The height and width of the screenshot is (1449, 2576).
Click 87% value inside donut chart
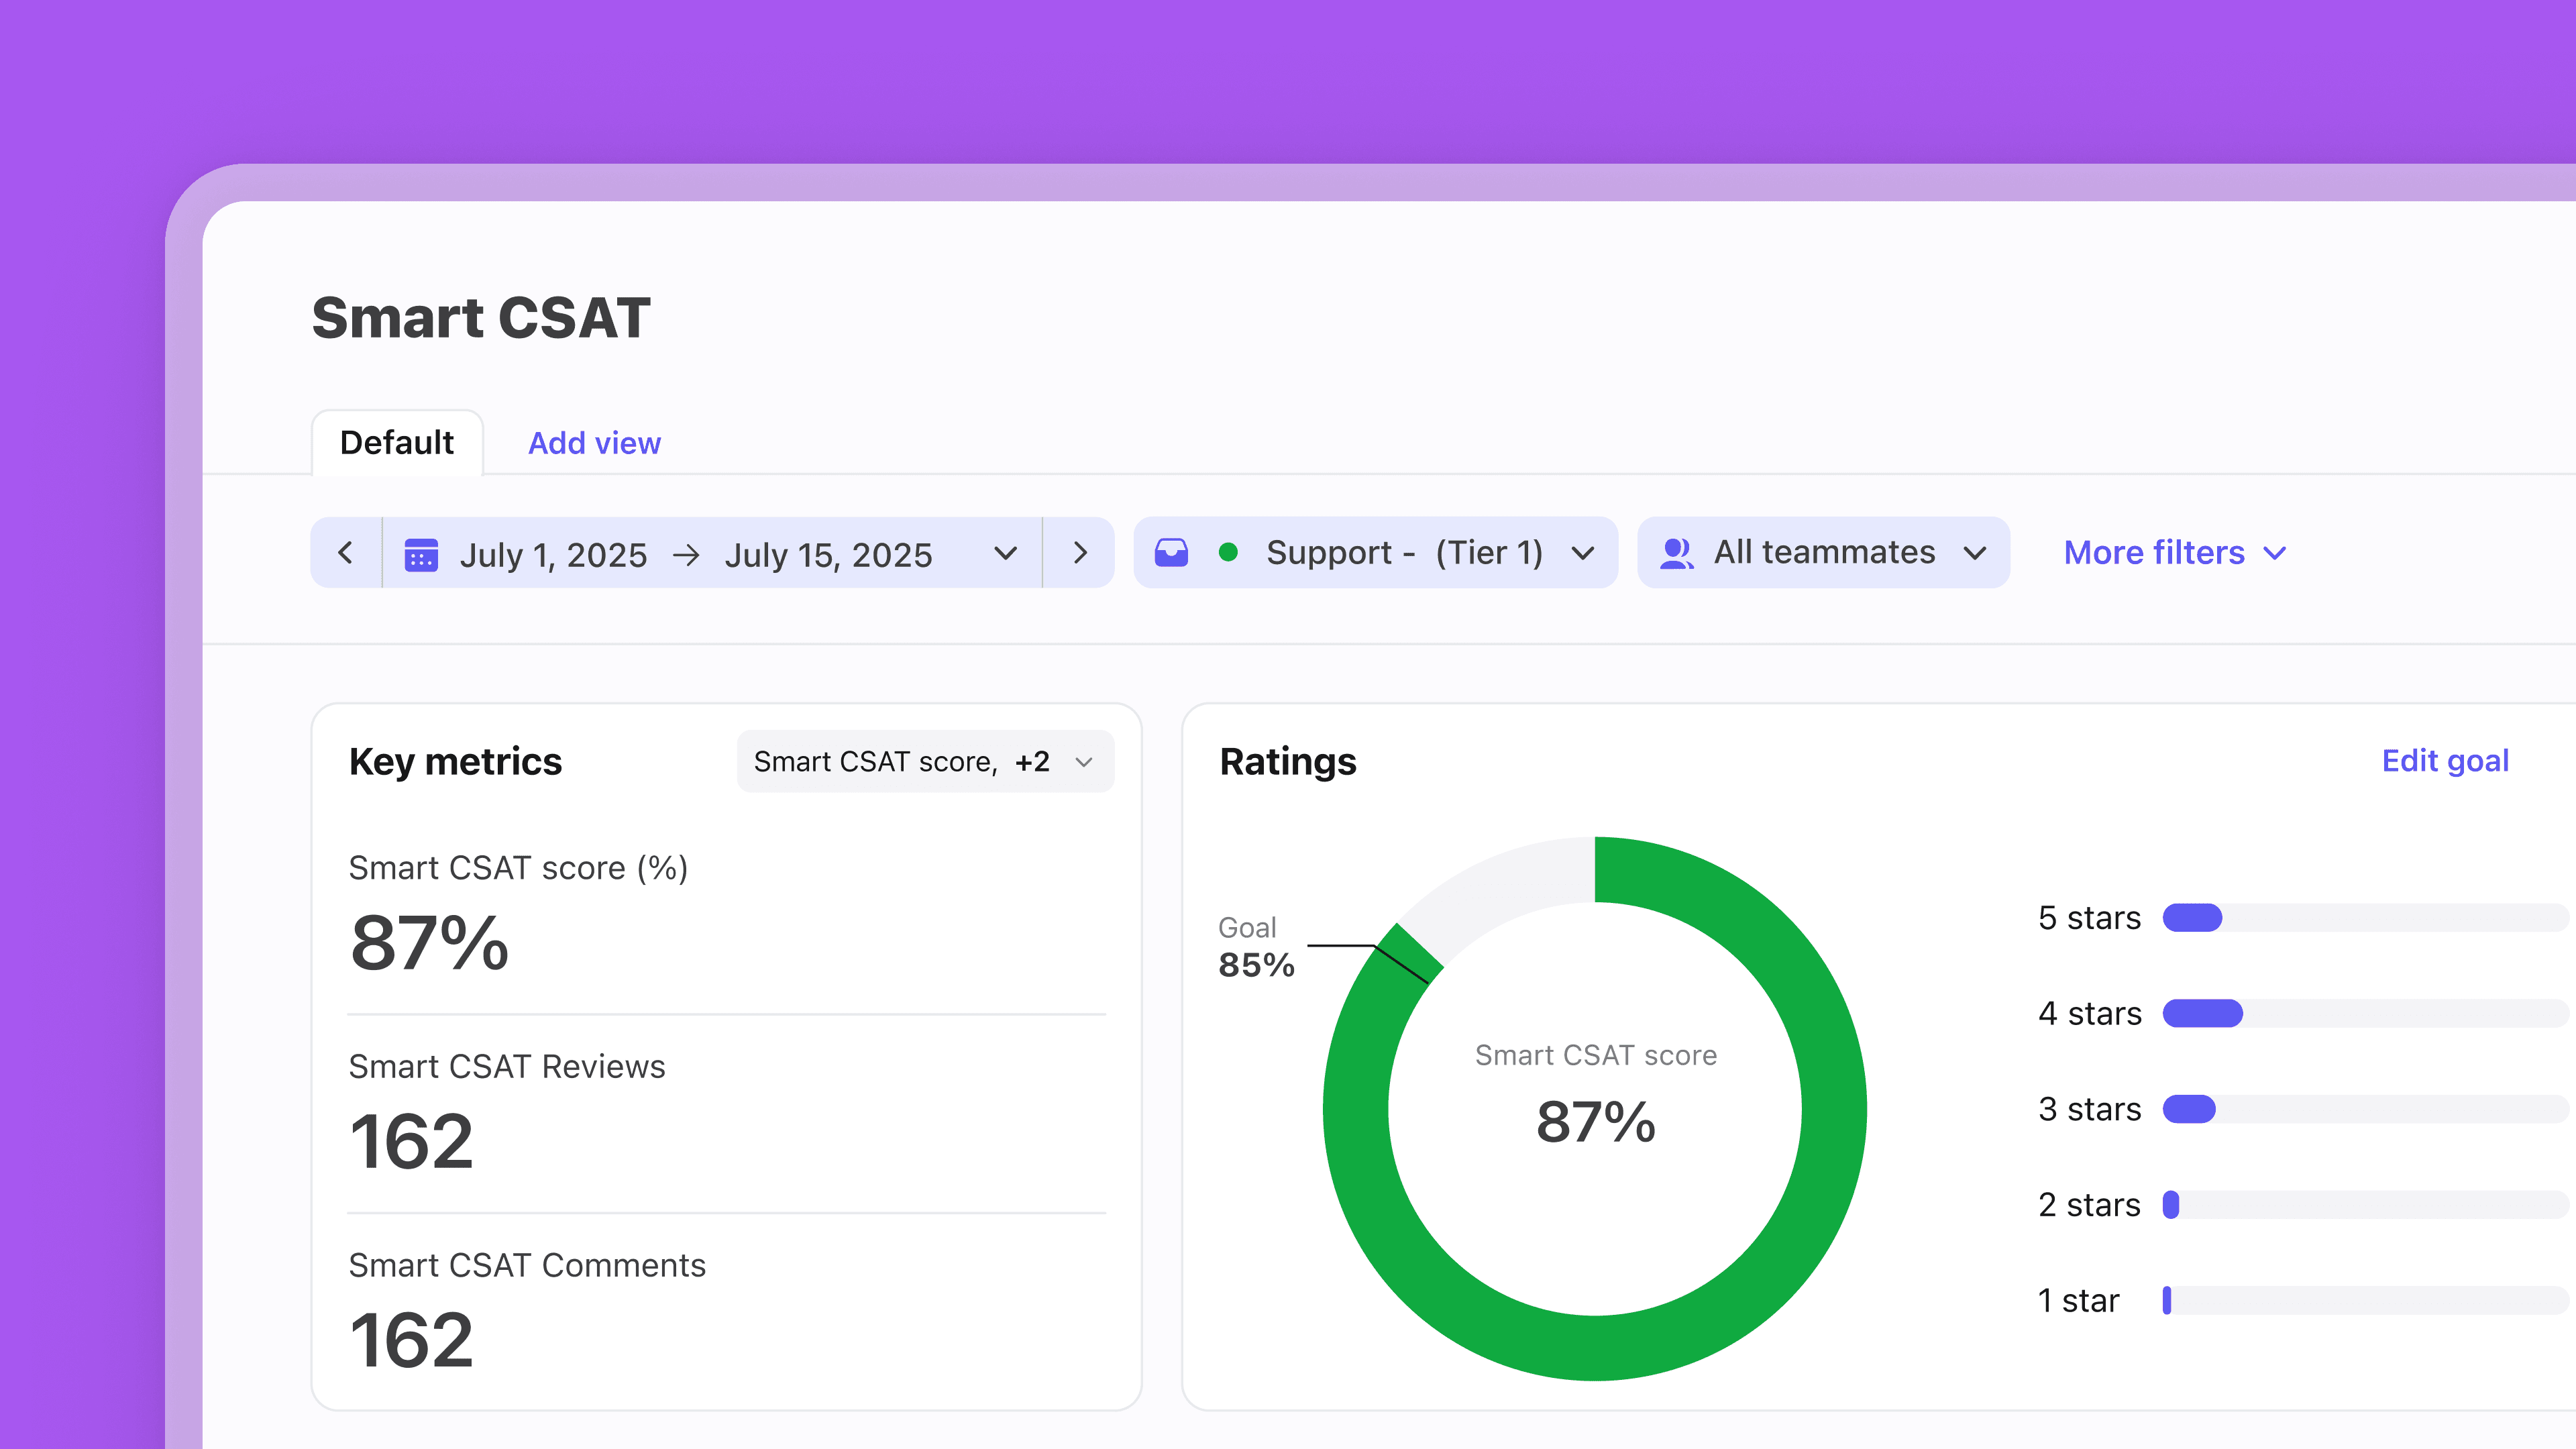click(x=1596, y=1121)
